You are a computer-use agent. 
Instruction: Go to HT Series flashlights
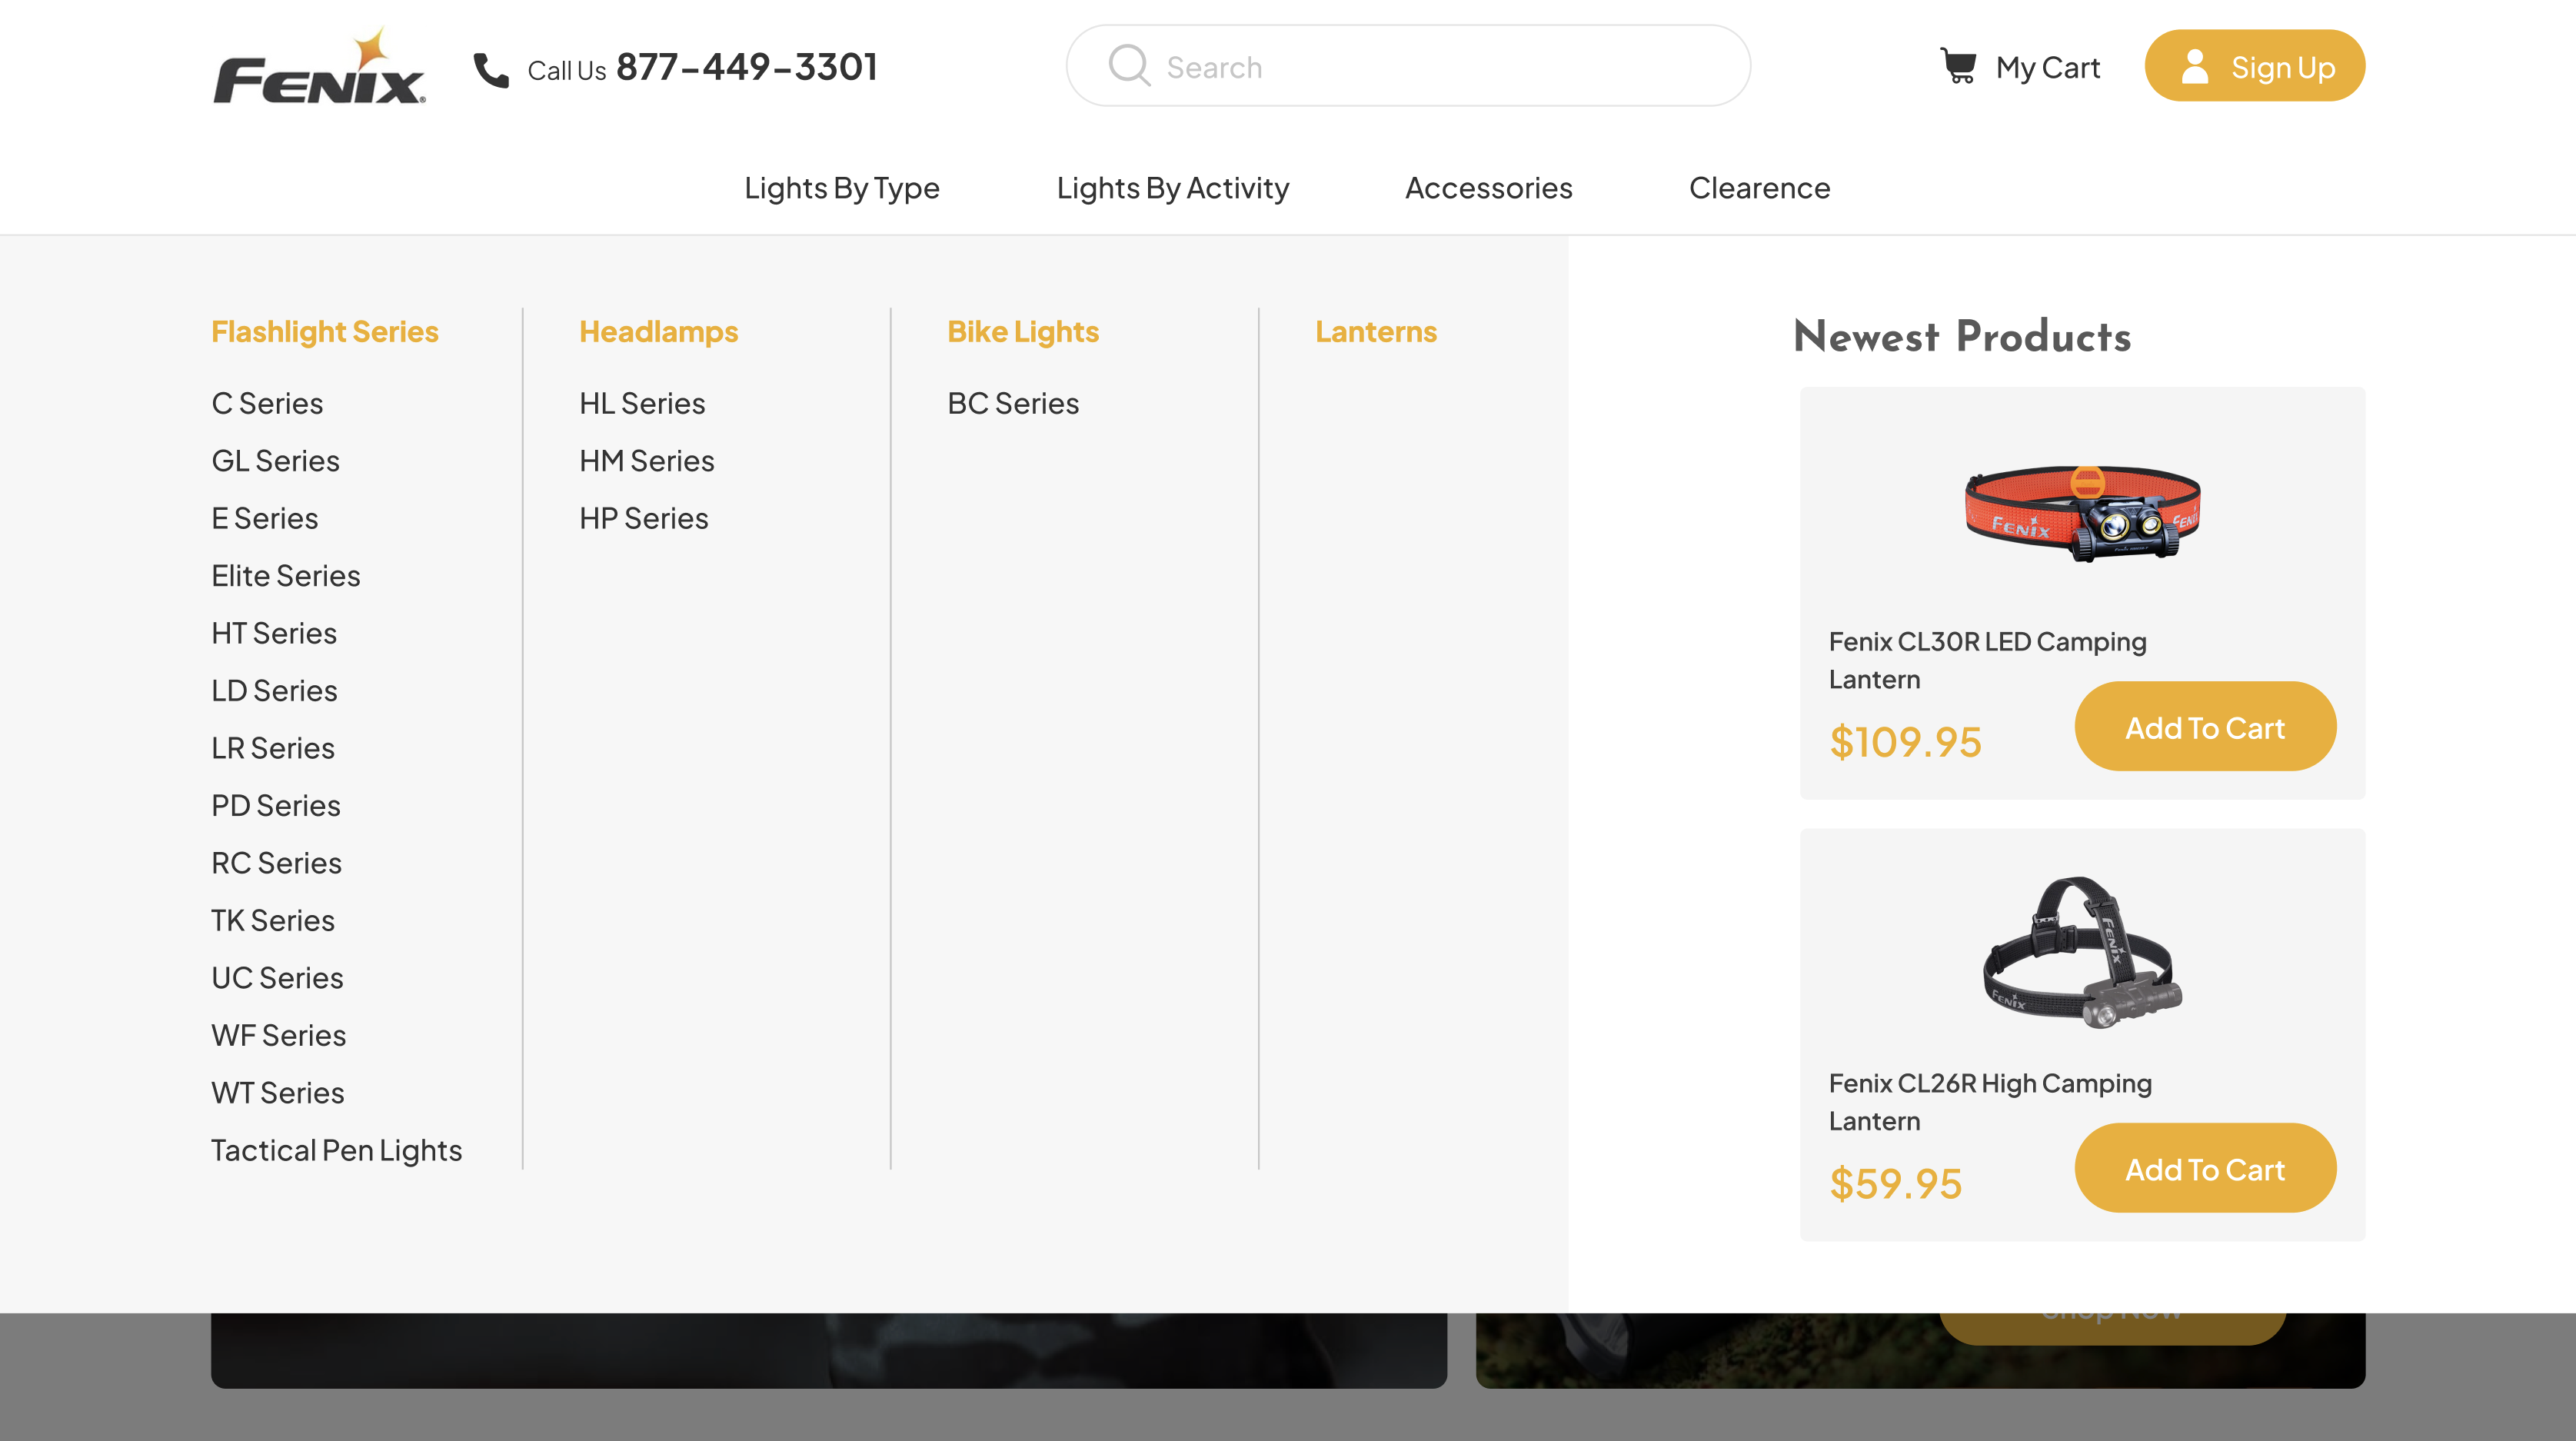click(x=274, y=633)
